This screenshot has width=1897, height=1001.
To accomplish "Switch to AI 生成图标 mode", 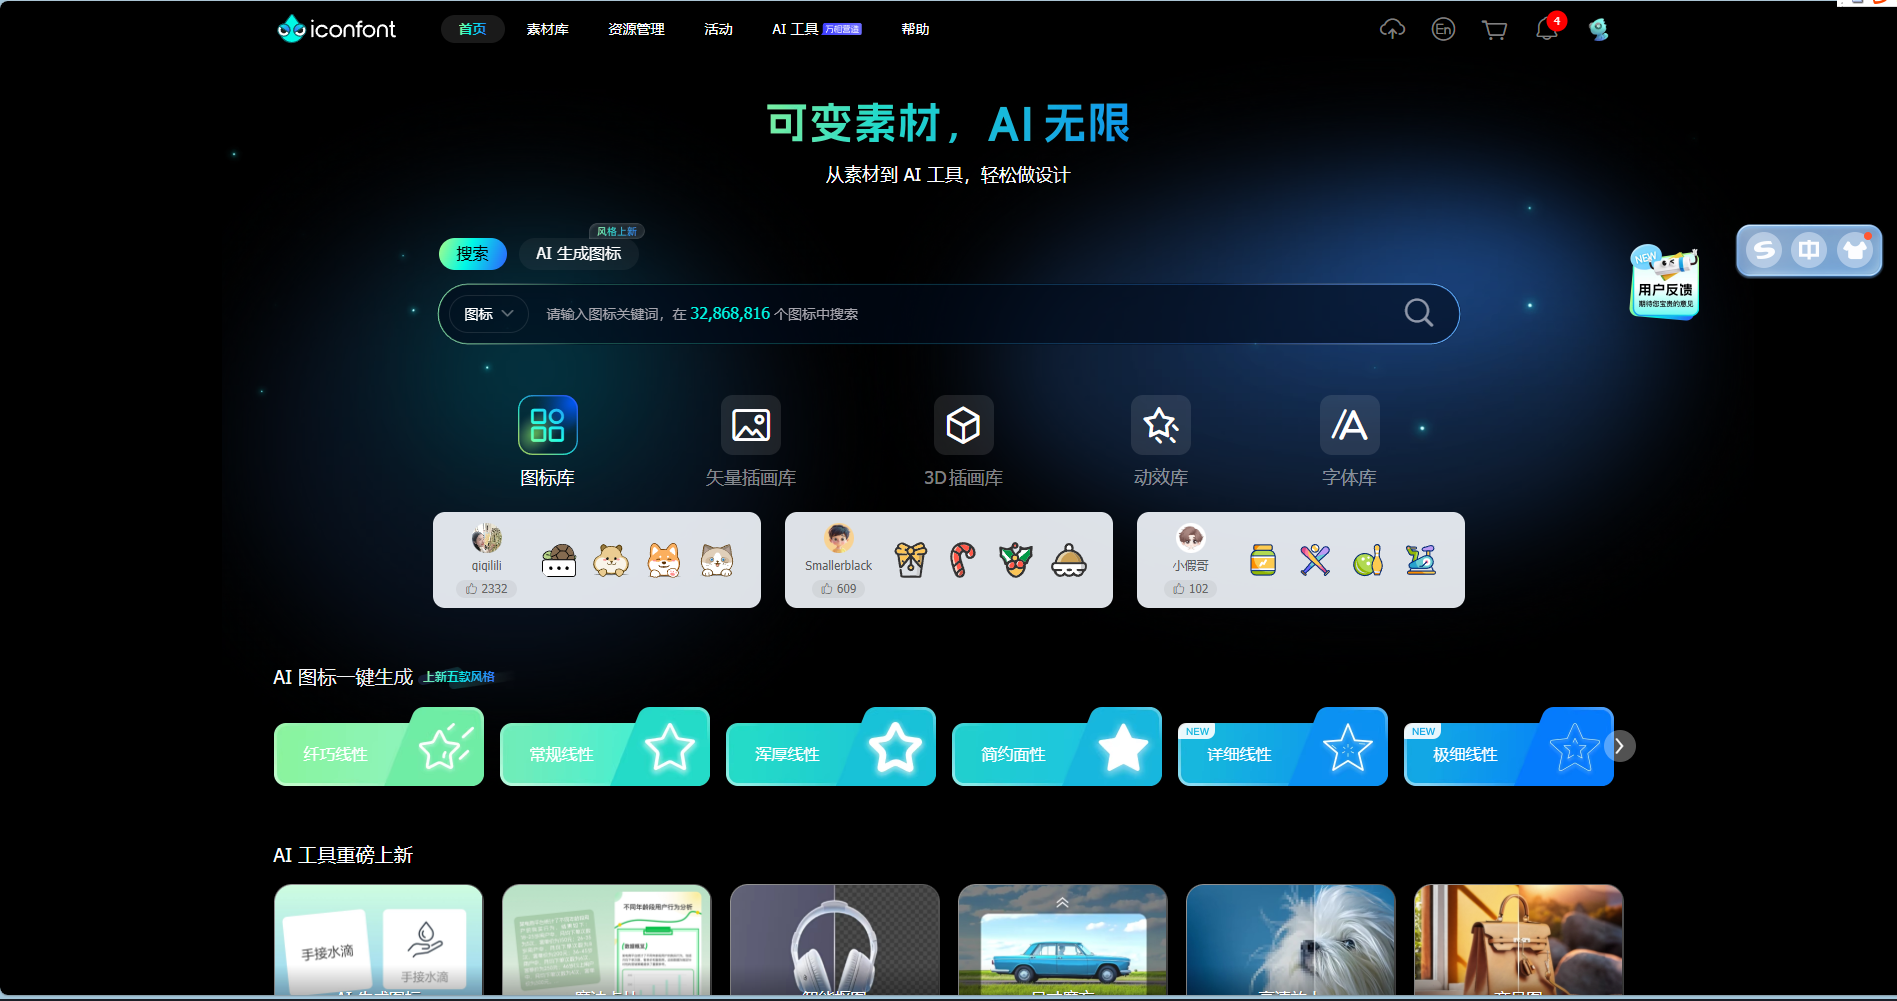I will click(x=577, y=253).
